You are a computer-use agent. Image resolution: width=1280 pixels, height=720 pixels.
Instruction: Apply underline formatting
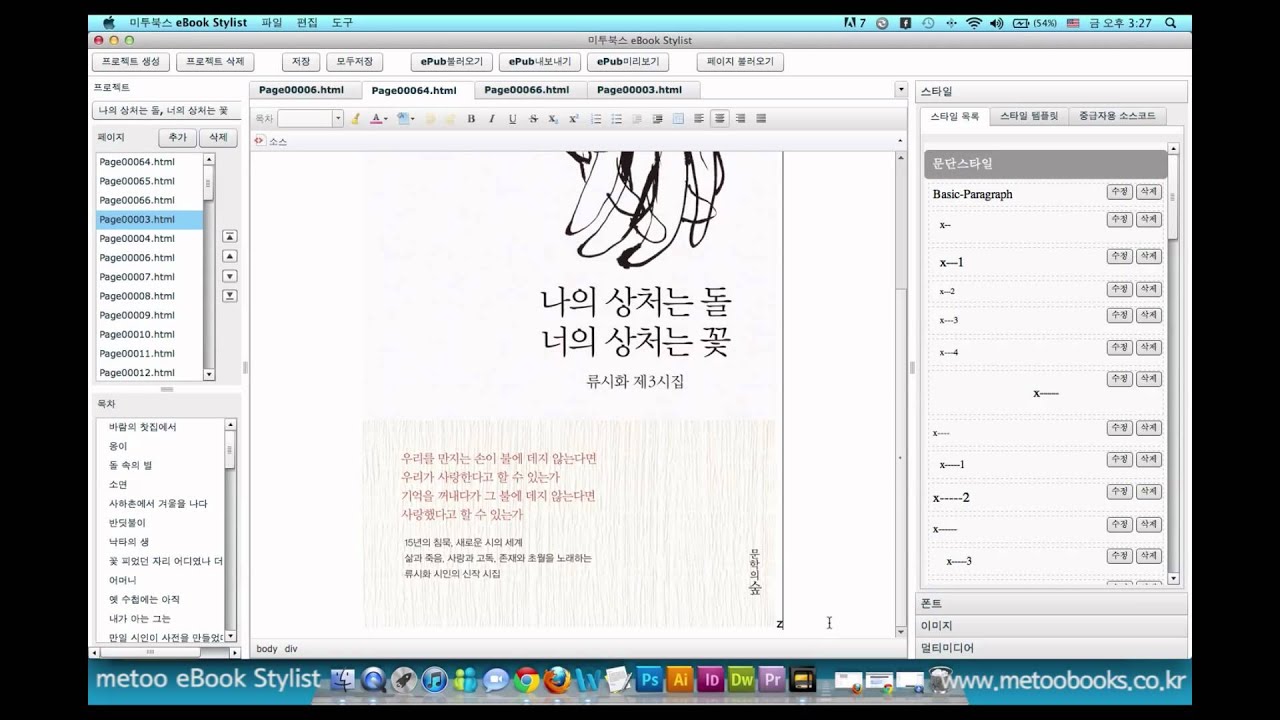pos(512,119)
